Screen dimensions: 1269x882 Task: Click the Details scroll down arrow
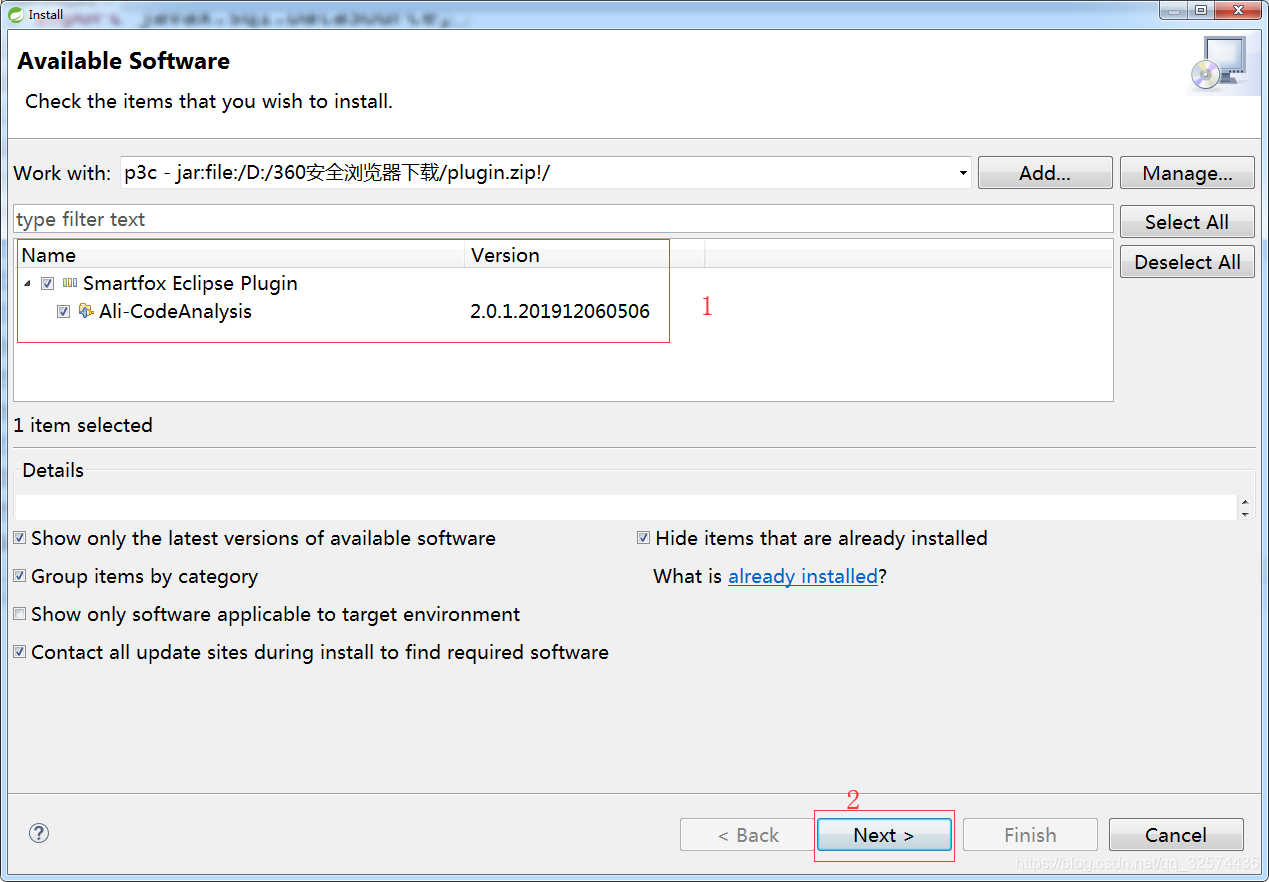pos(1244,514)
